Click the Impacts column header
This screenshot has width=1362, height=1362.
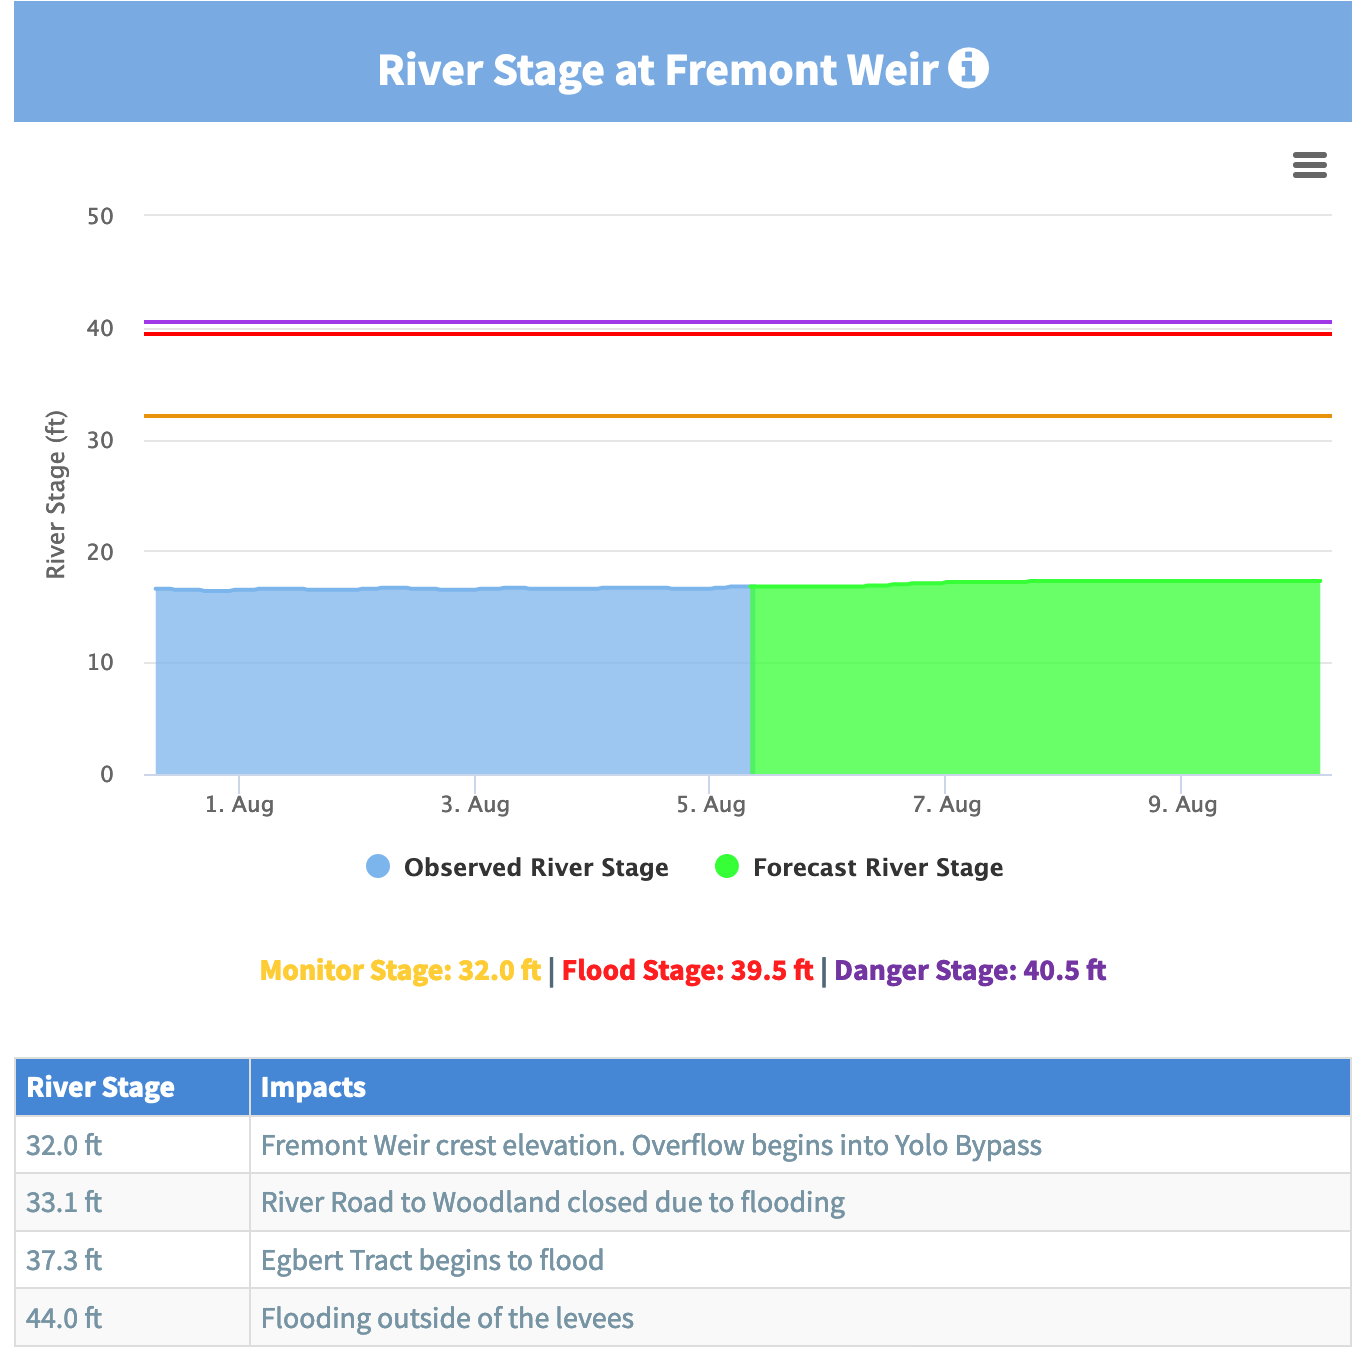click(313, 1087)
